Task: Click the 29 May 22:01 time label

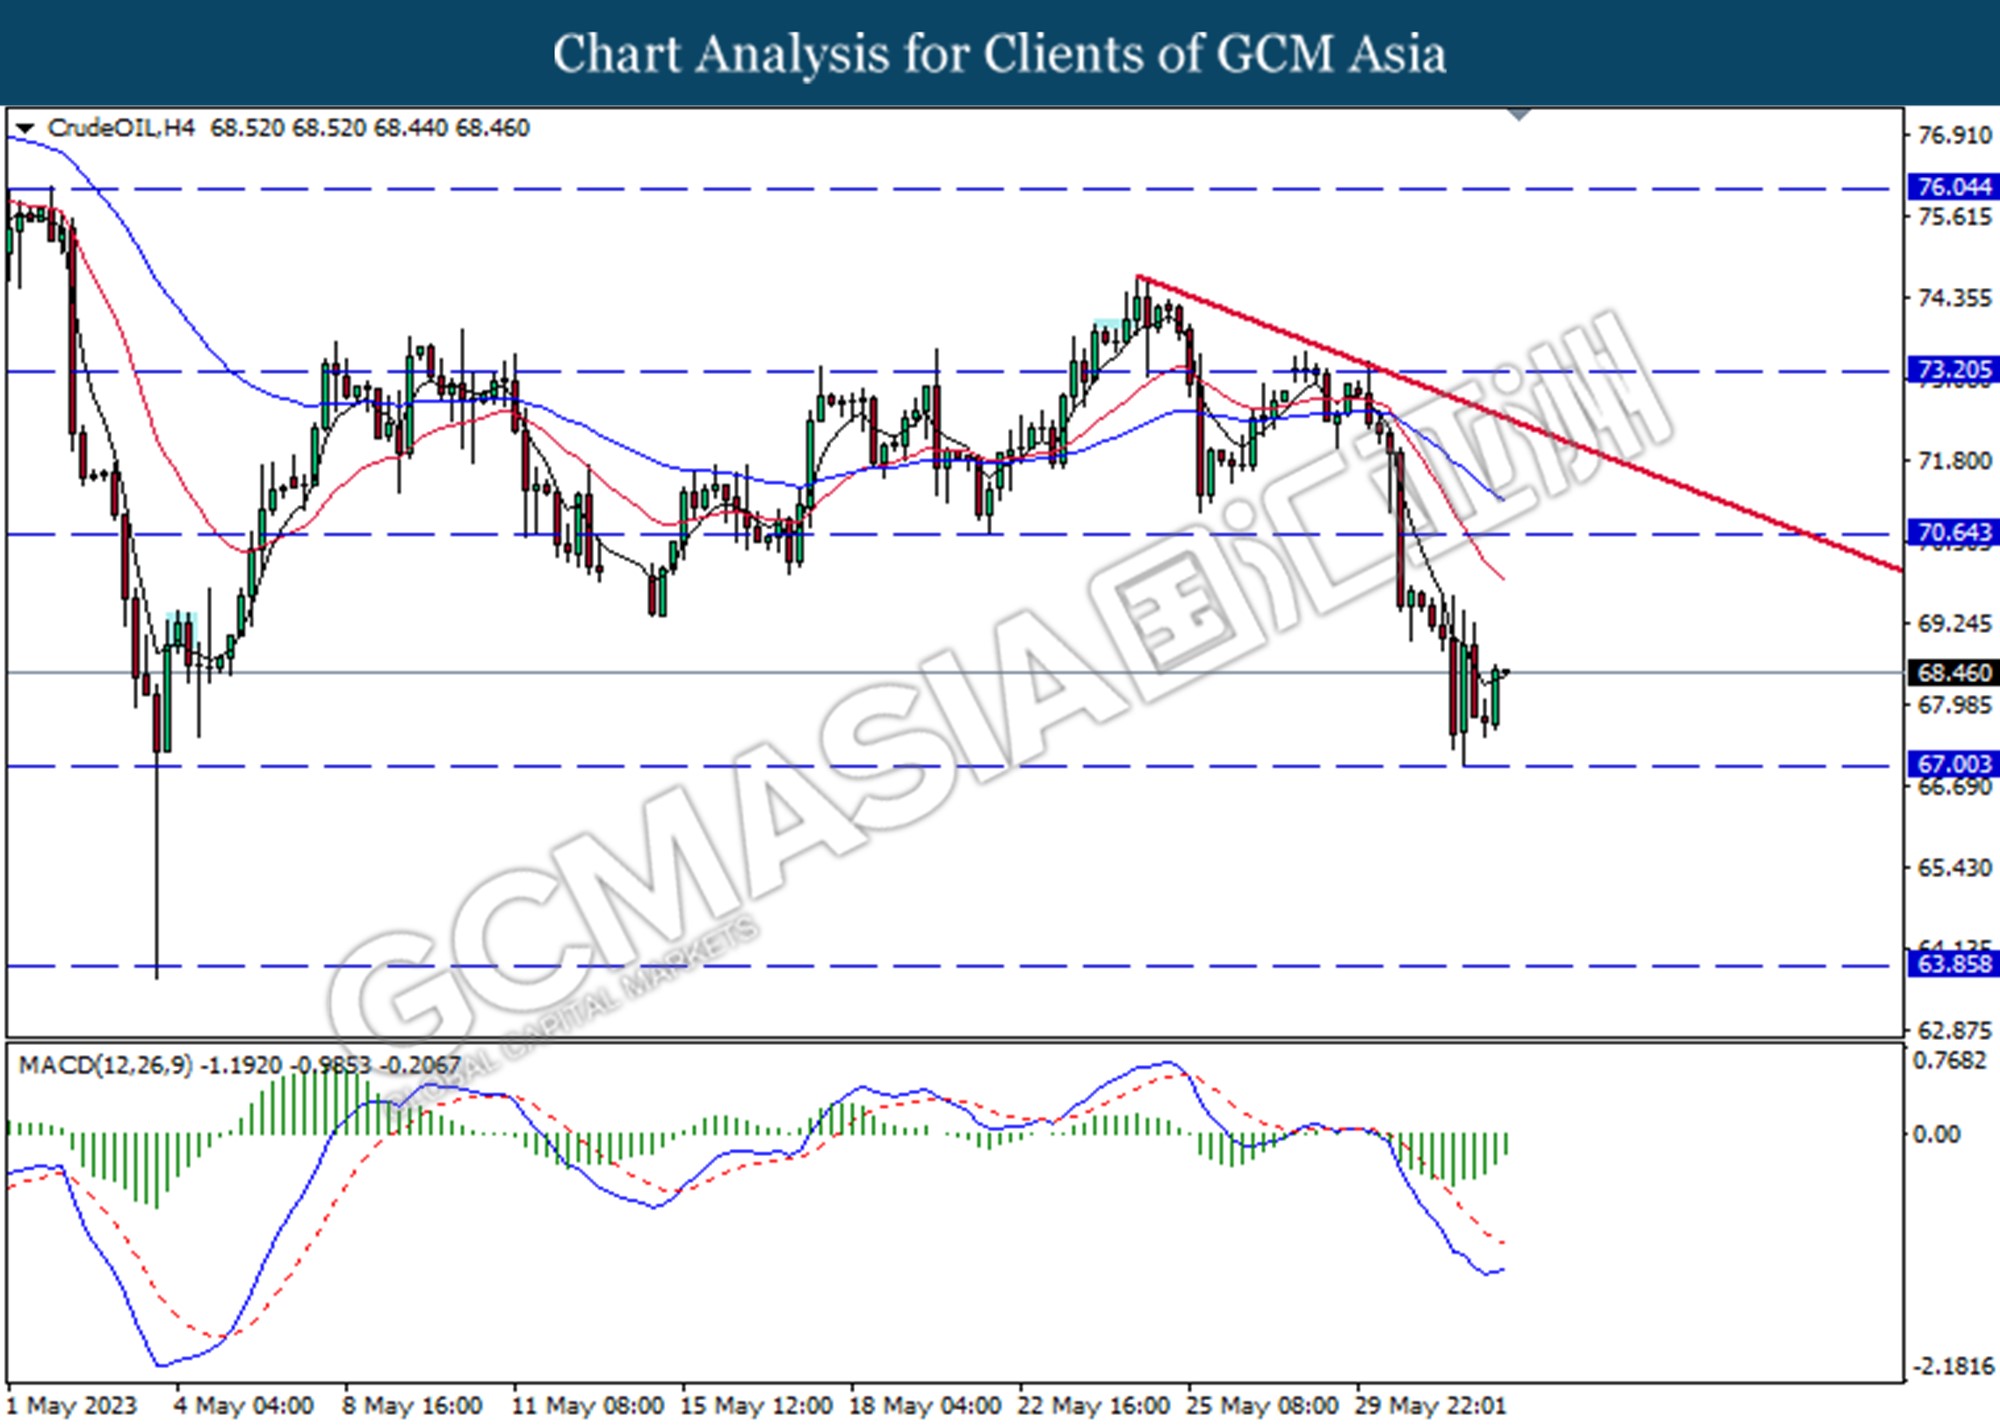Action: pos(1431,1406)
